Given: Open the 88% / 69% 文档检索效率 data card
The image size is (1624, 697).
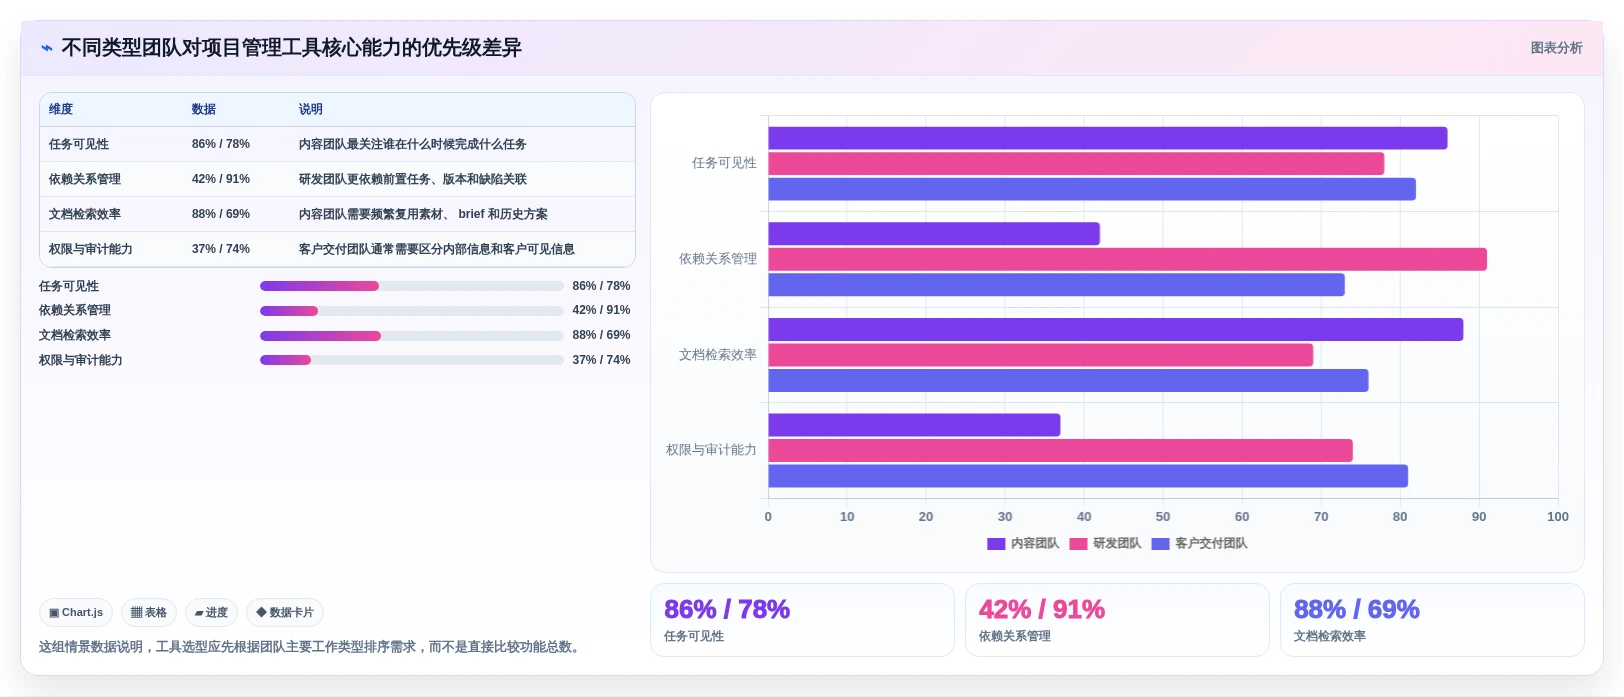Looking at the screenshot, I should coord(1432,620).
